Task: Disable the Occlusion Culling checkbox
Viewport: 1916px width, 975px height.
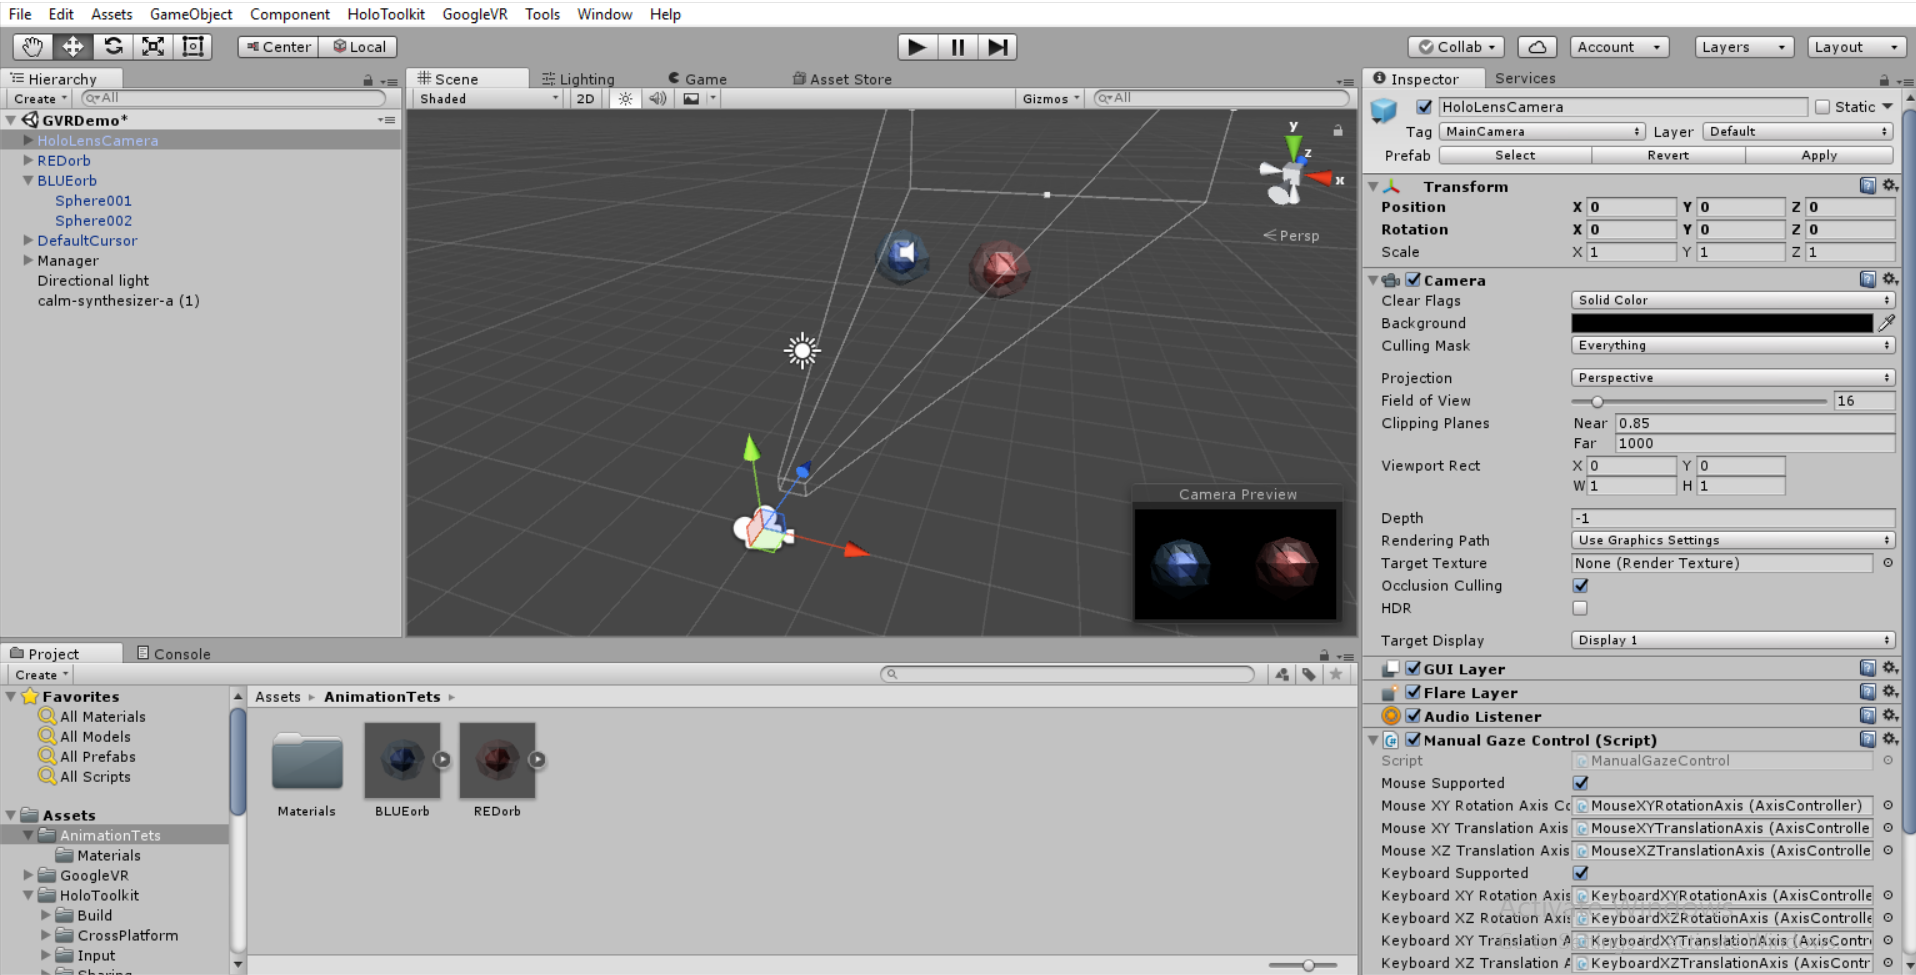Action: coord(1580,586)
